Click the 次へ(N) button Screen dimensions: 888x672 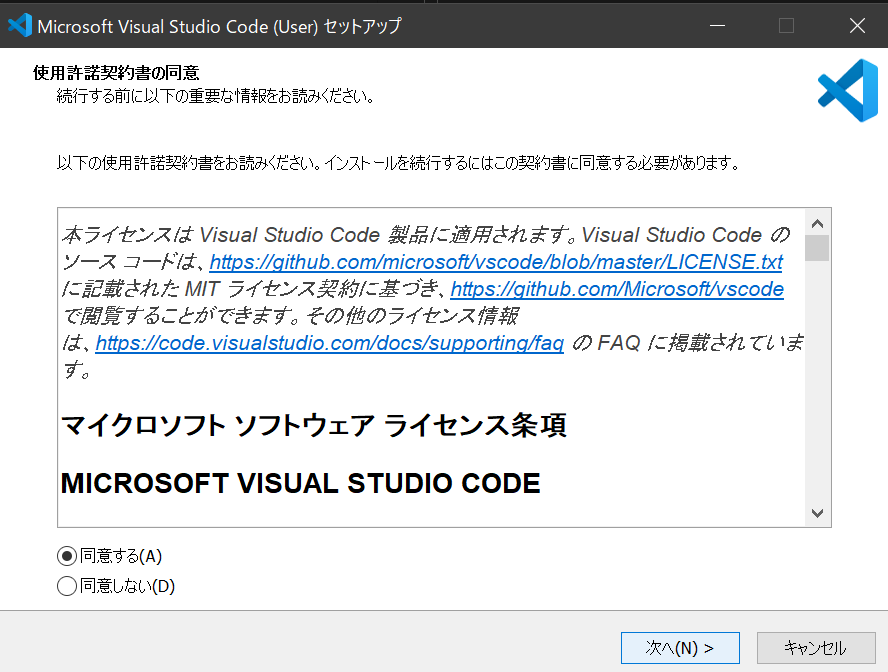click(680, 648)
